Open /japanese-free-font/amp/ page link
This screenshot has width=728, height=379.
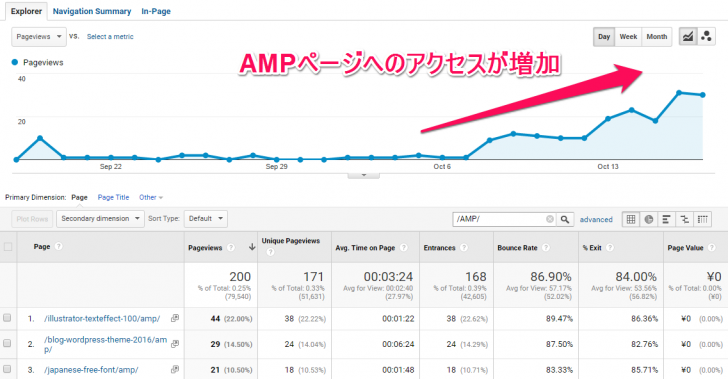(x=91, y=370)
